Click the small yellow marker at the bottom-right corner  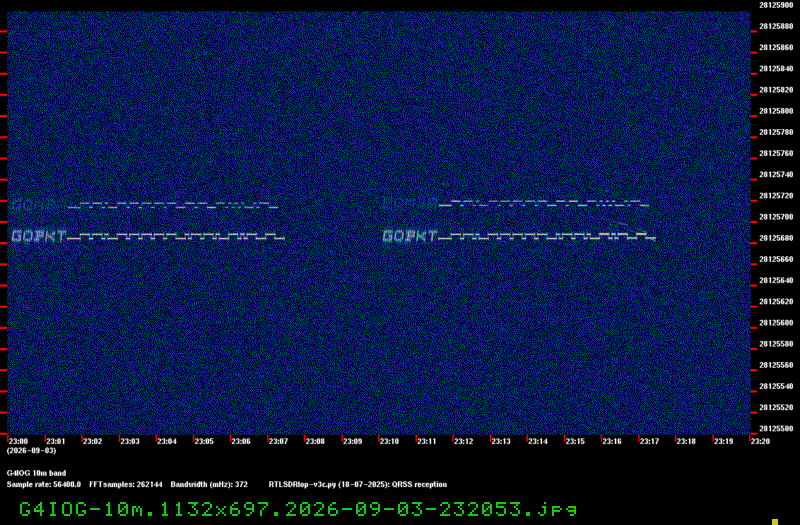[x=775, y=521]
